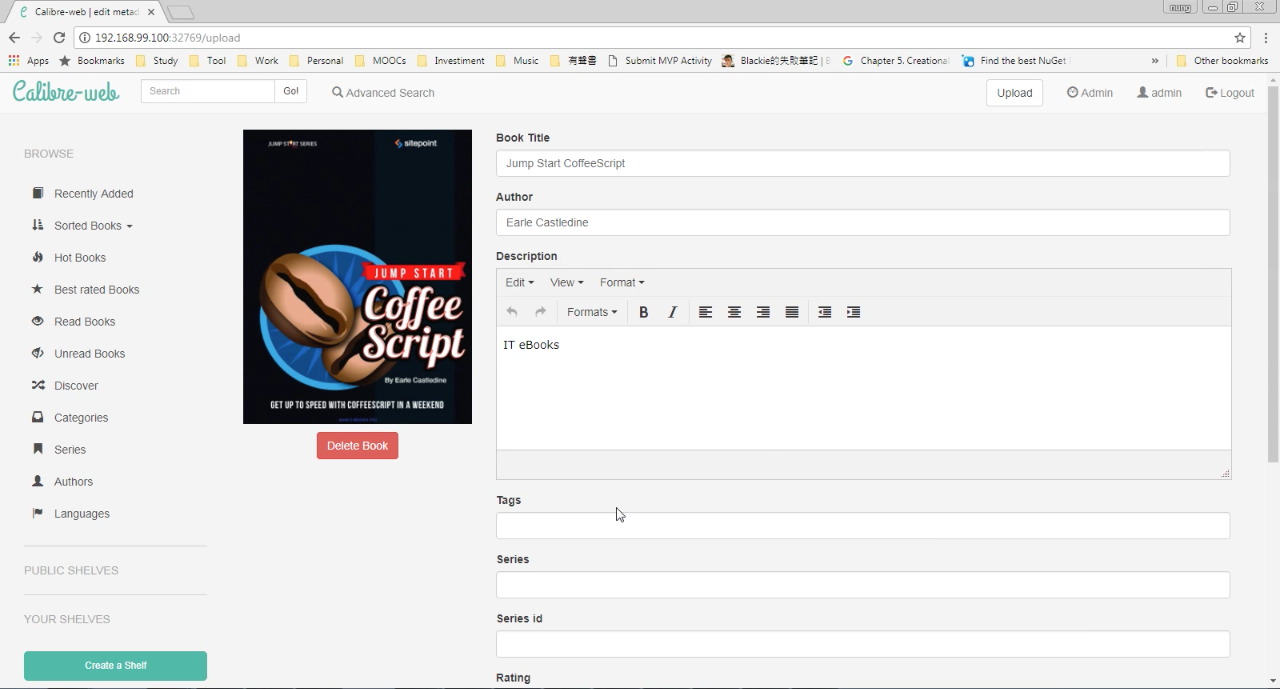Click the Book Title field

[x=863, y=163]
